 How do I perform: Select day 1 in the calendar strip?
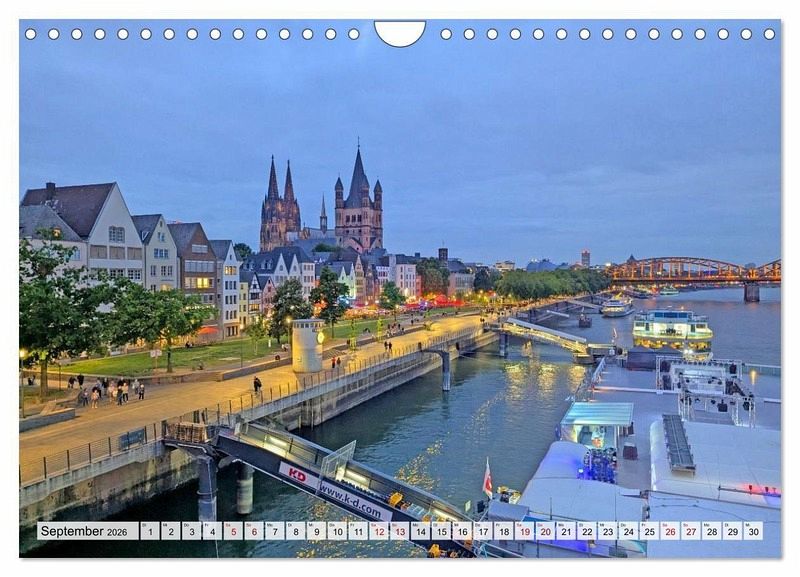coord(149,531)
